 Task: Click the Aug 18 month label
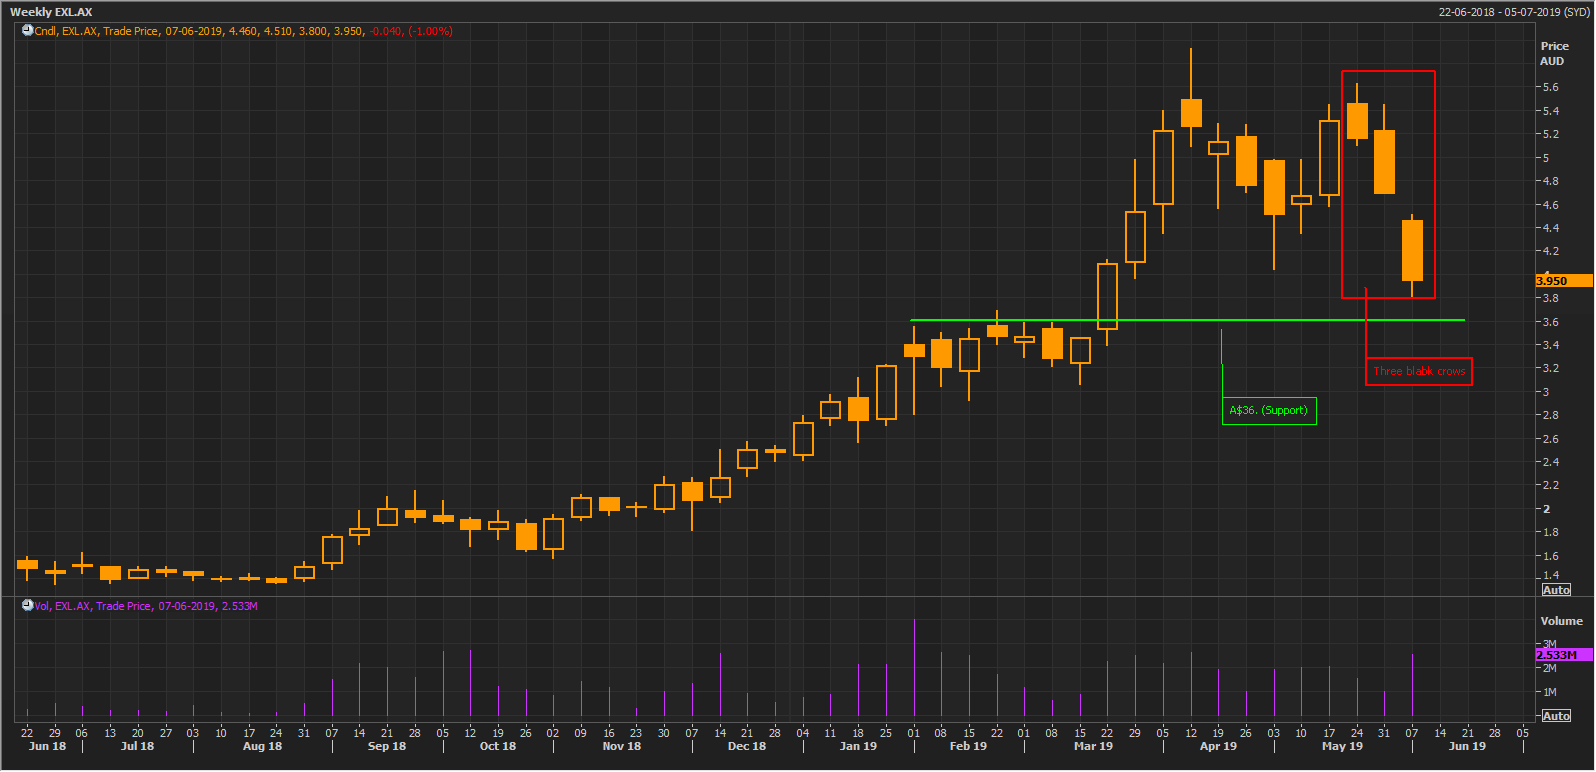[x=262, y=746]
